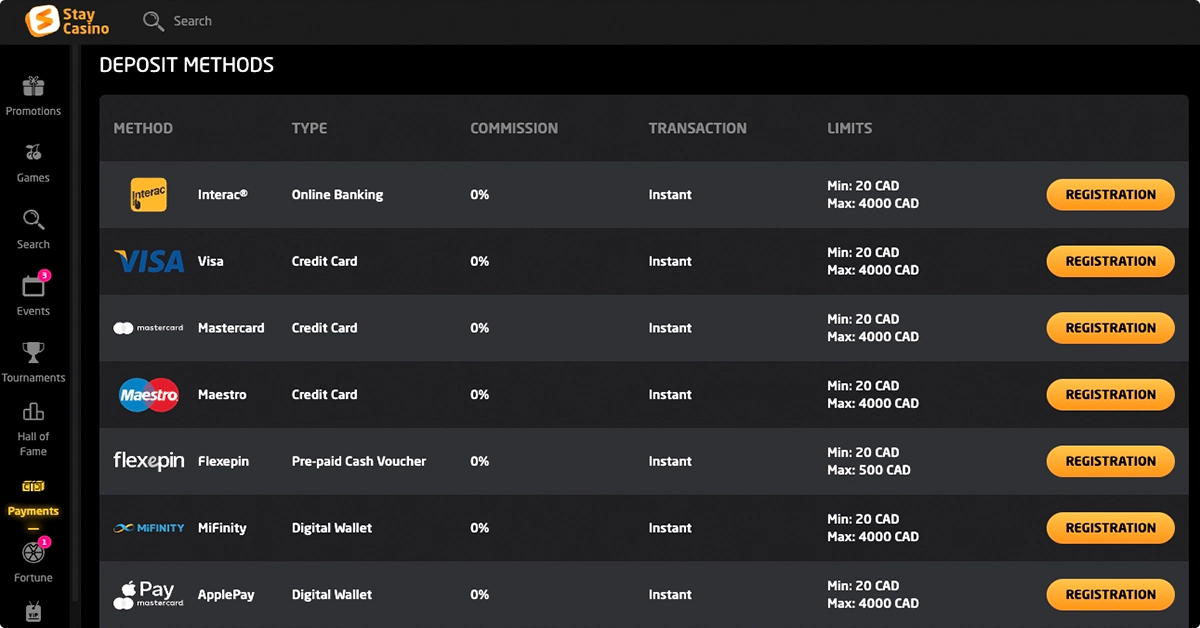Screen dimensions: 1200x628
Task: Open Promotions gift icon in sidebar
Action: (33, 86)
